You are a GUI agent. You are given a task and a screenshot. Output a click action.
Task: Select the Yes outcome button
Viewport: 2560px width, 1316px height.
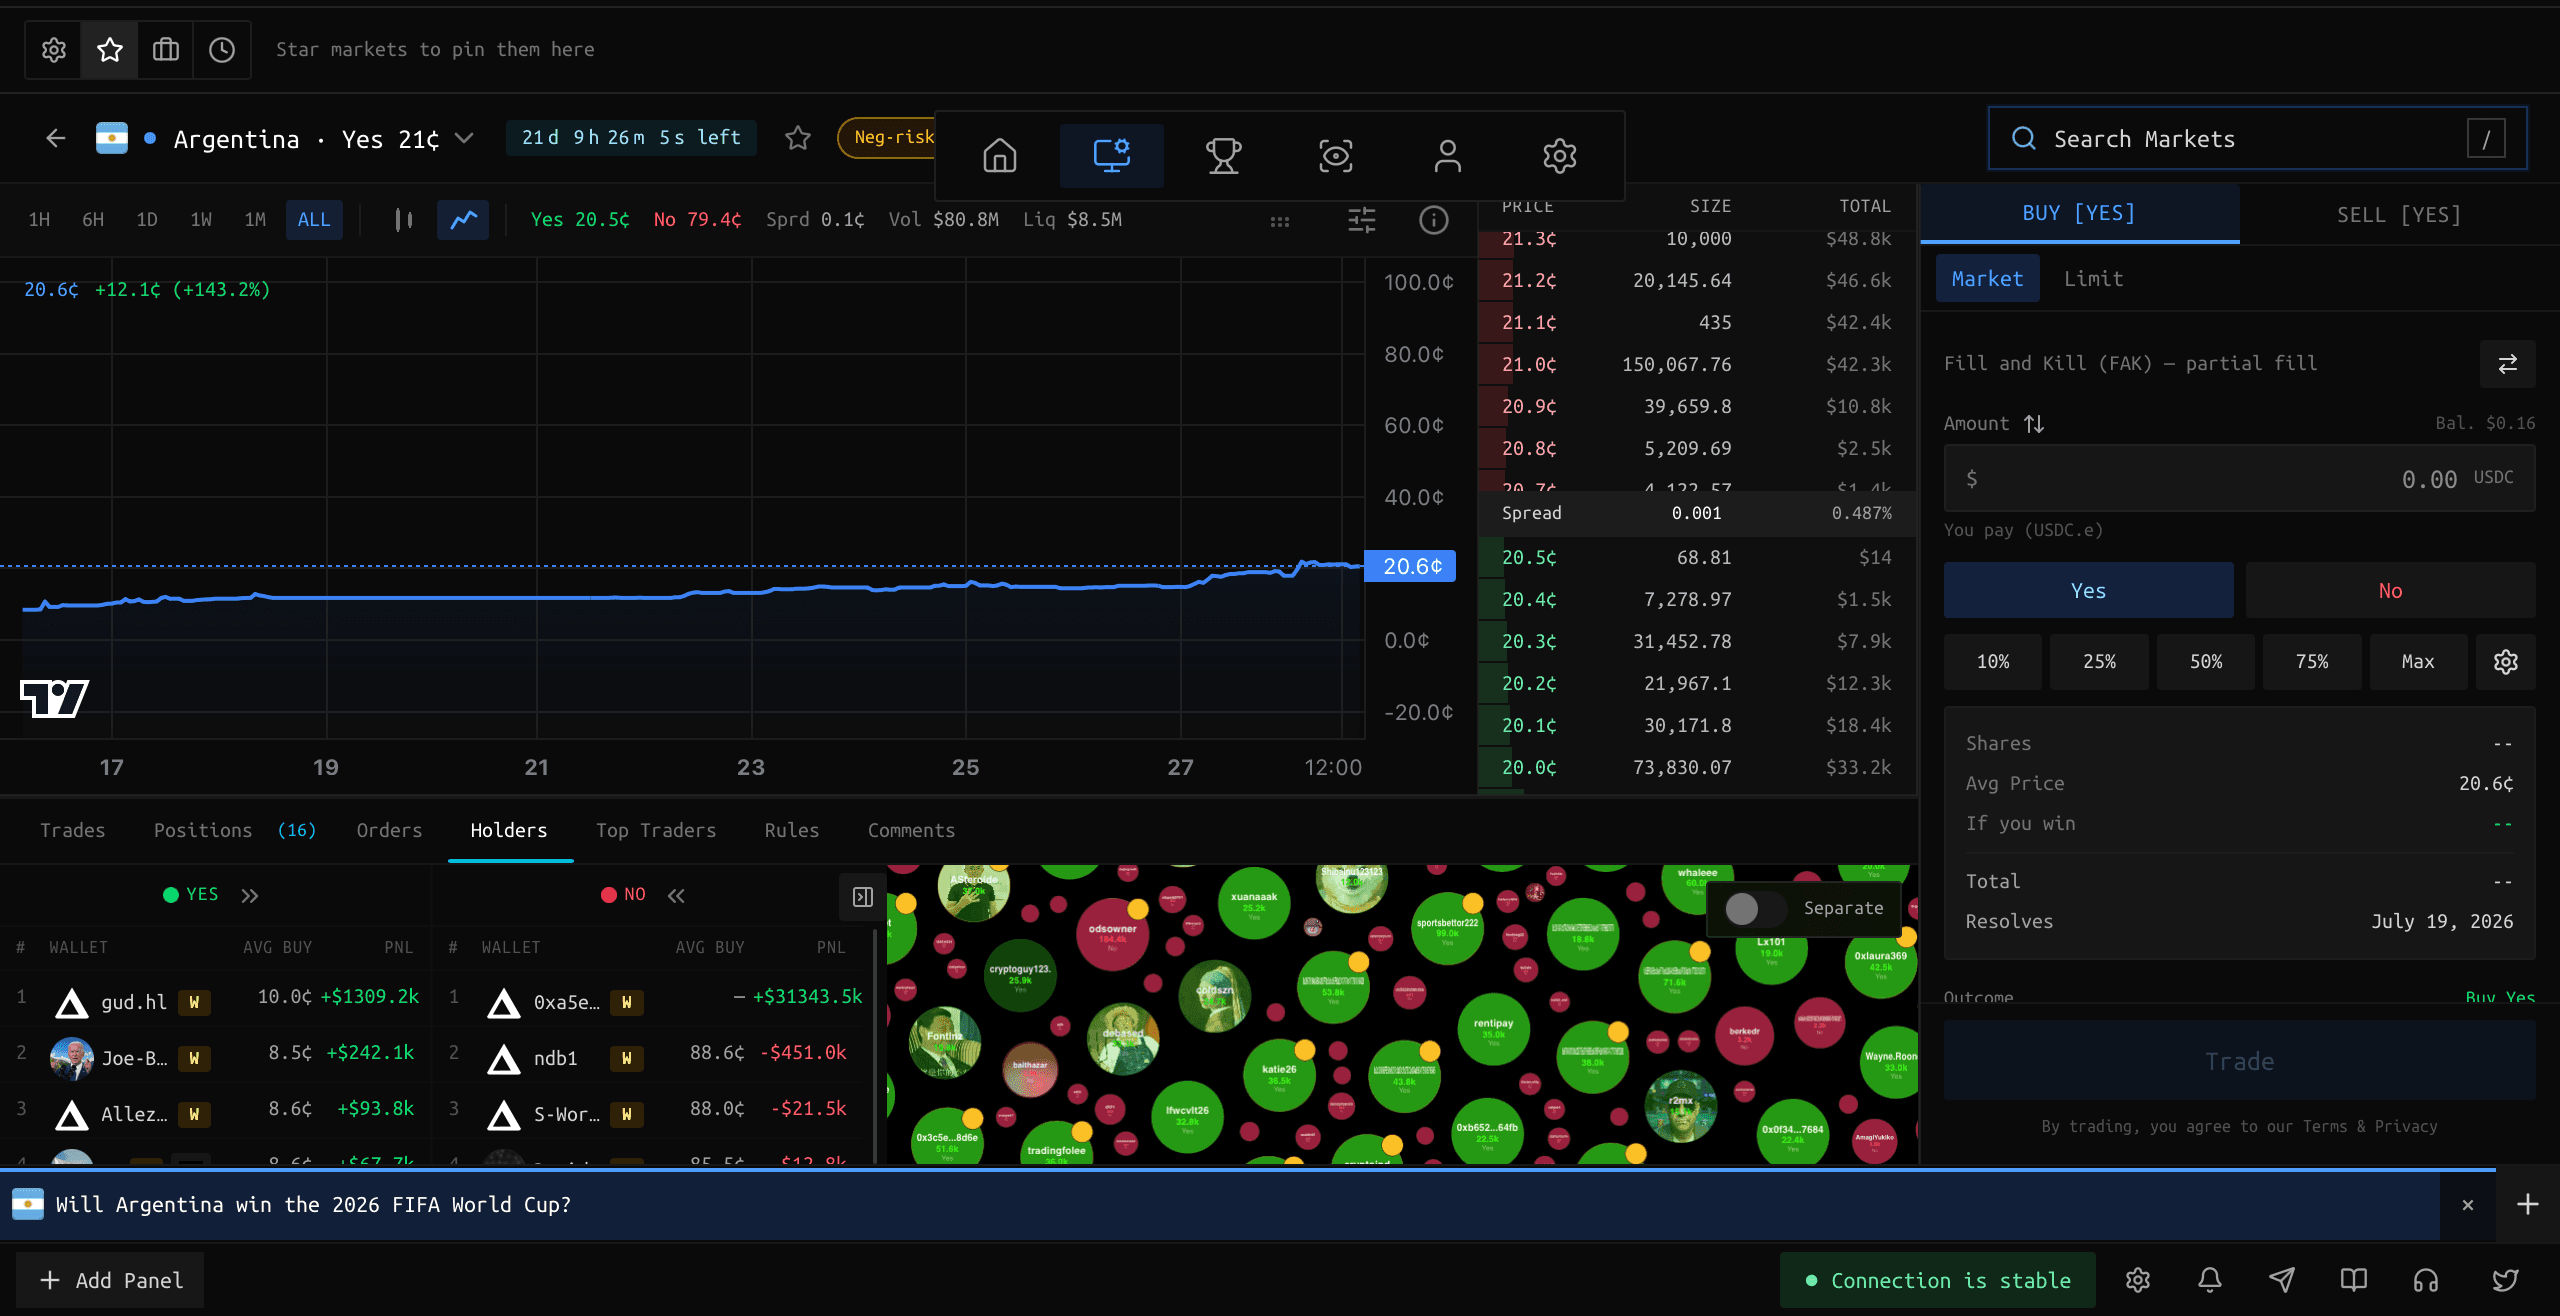pos(2089,590)
